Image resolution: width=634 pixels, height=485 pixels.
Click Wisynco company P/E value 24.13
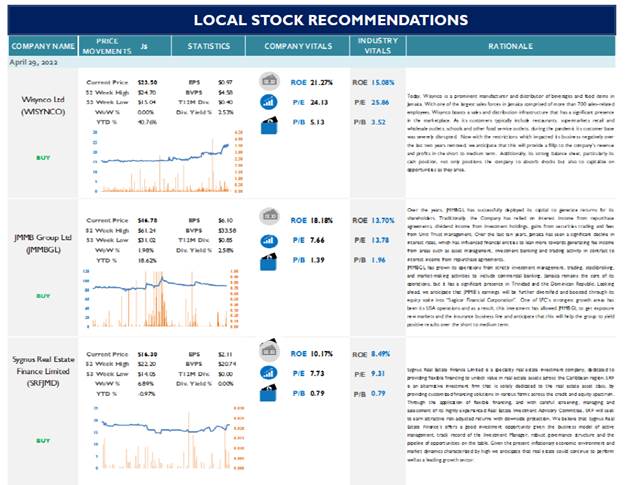(319, 102)
